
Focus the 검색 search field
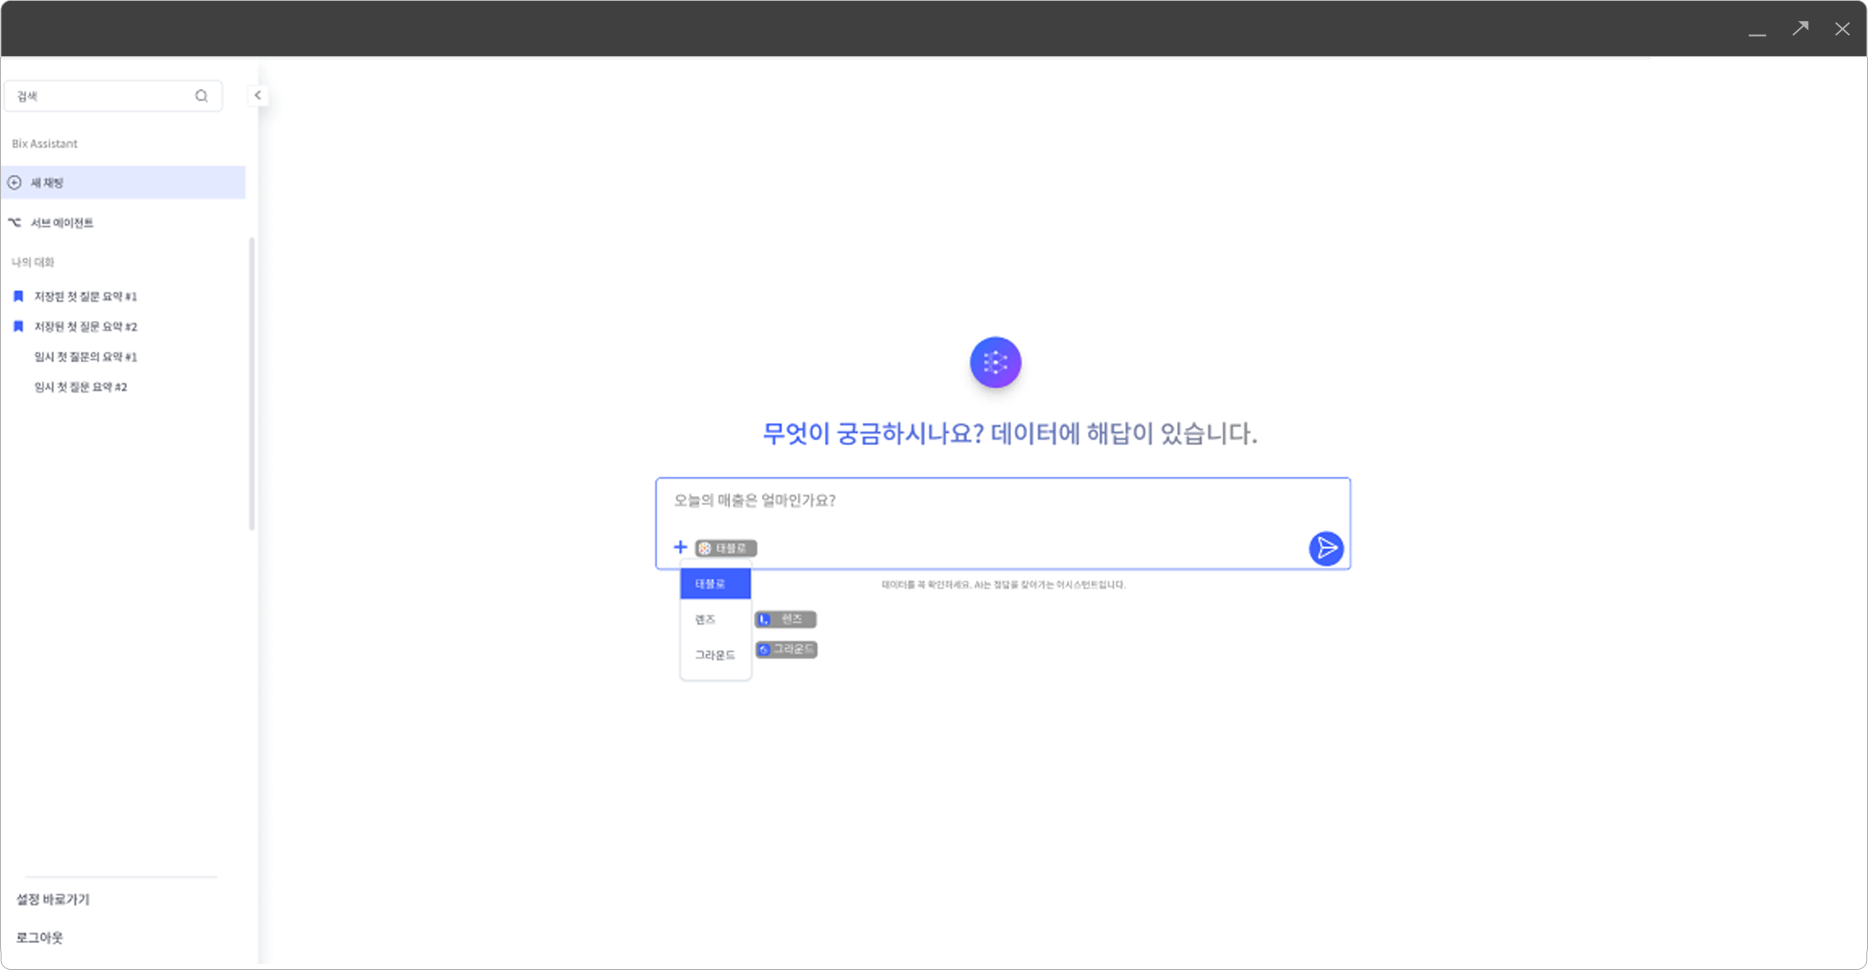click(113, 96)
